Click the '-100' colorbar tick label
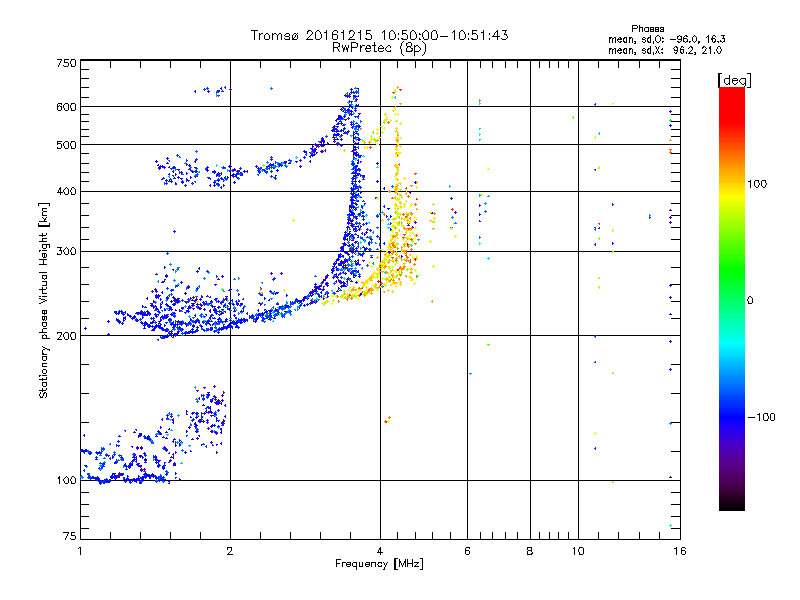The width and height of the screenshot is (800, 600). click(761, 417)
